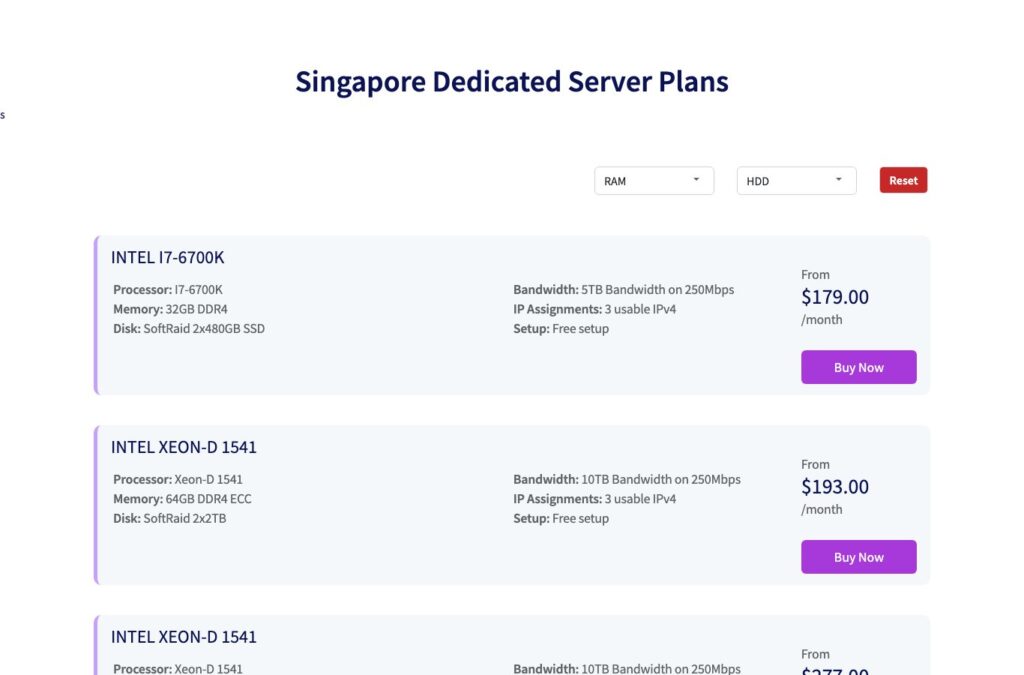Click the Singapore Dedicated Server Plans heading
The image size is (1024, 675).
[x=512, y=82]
